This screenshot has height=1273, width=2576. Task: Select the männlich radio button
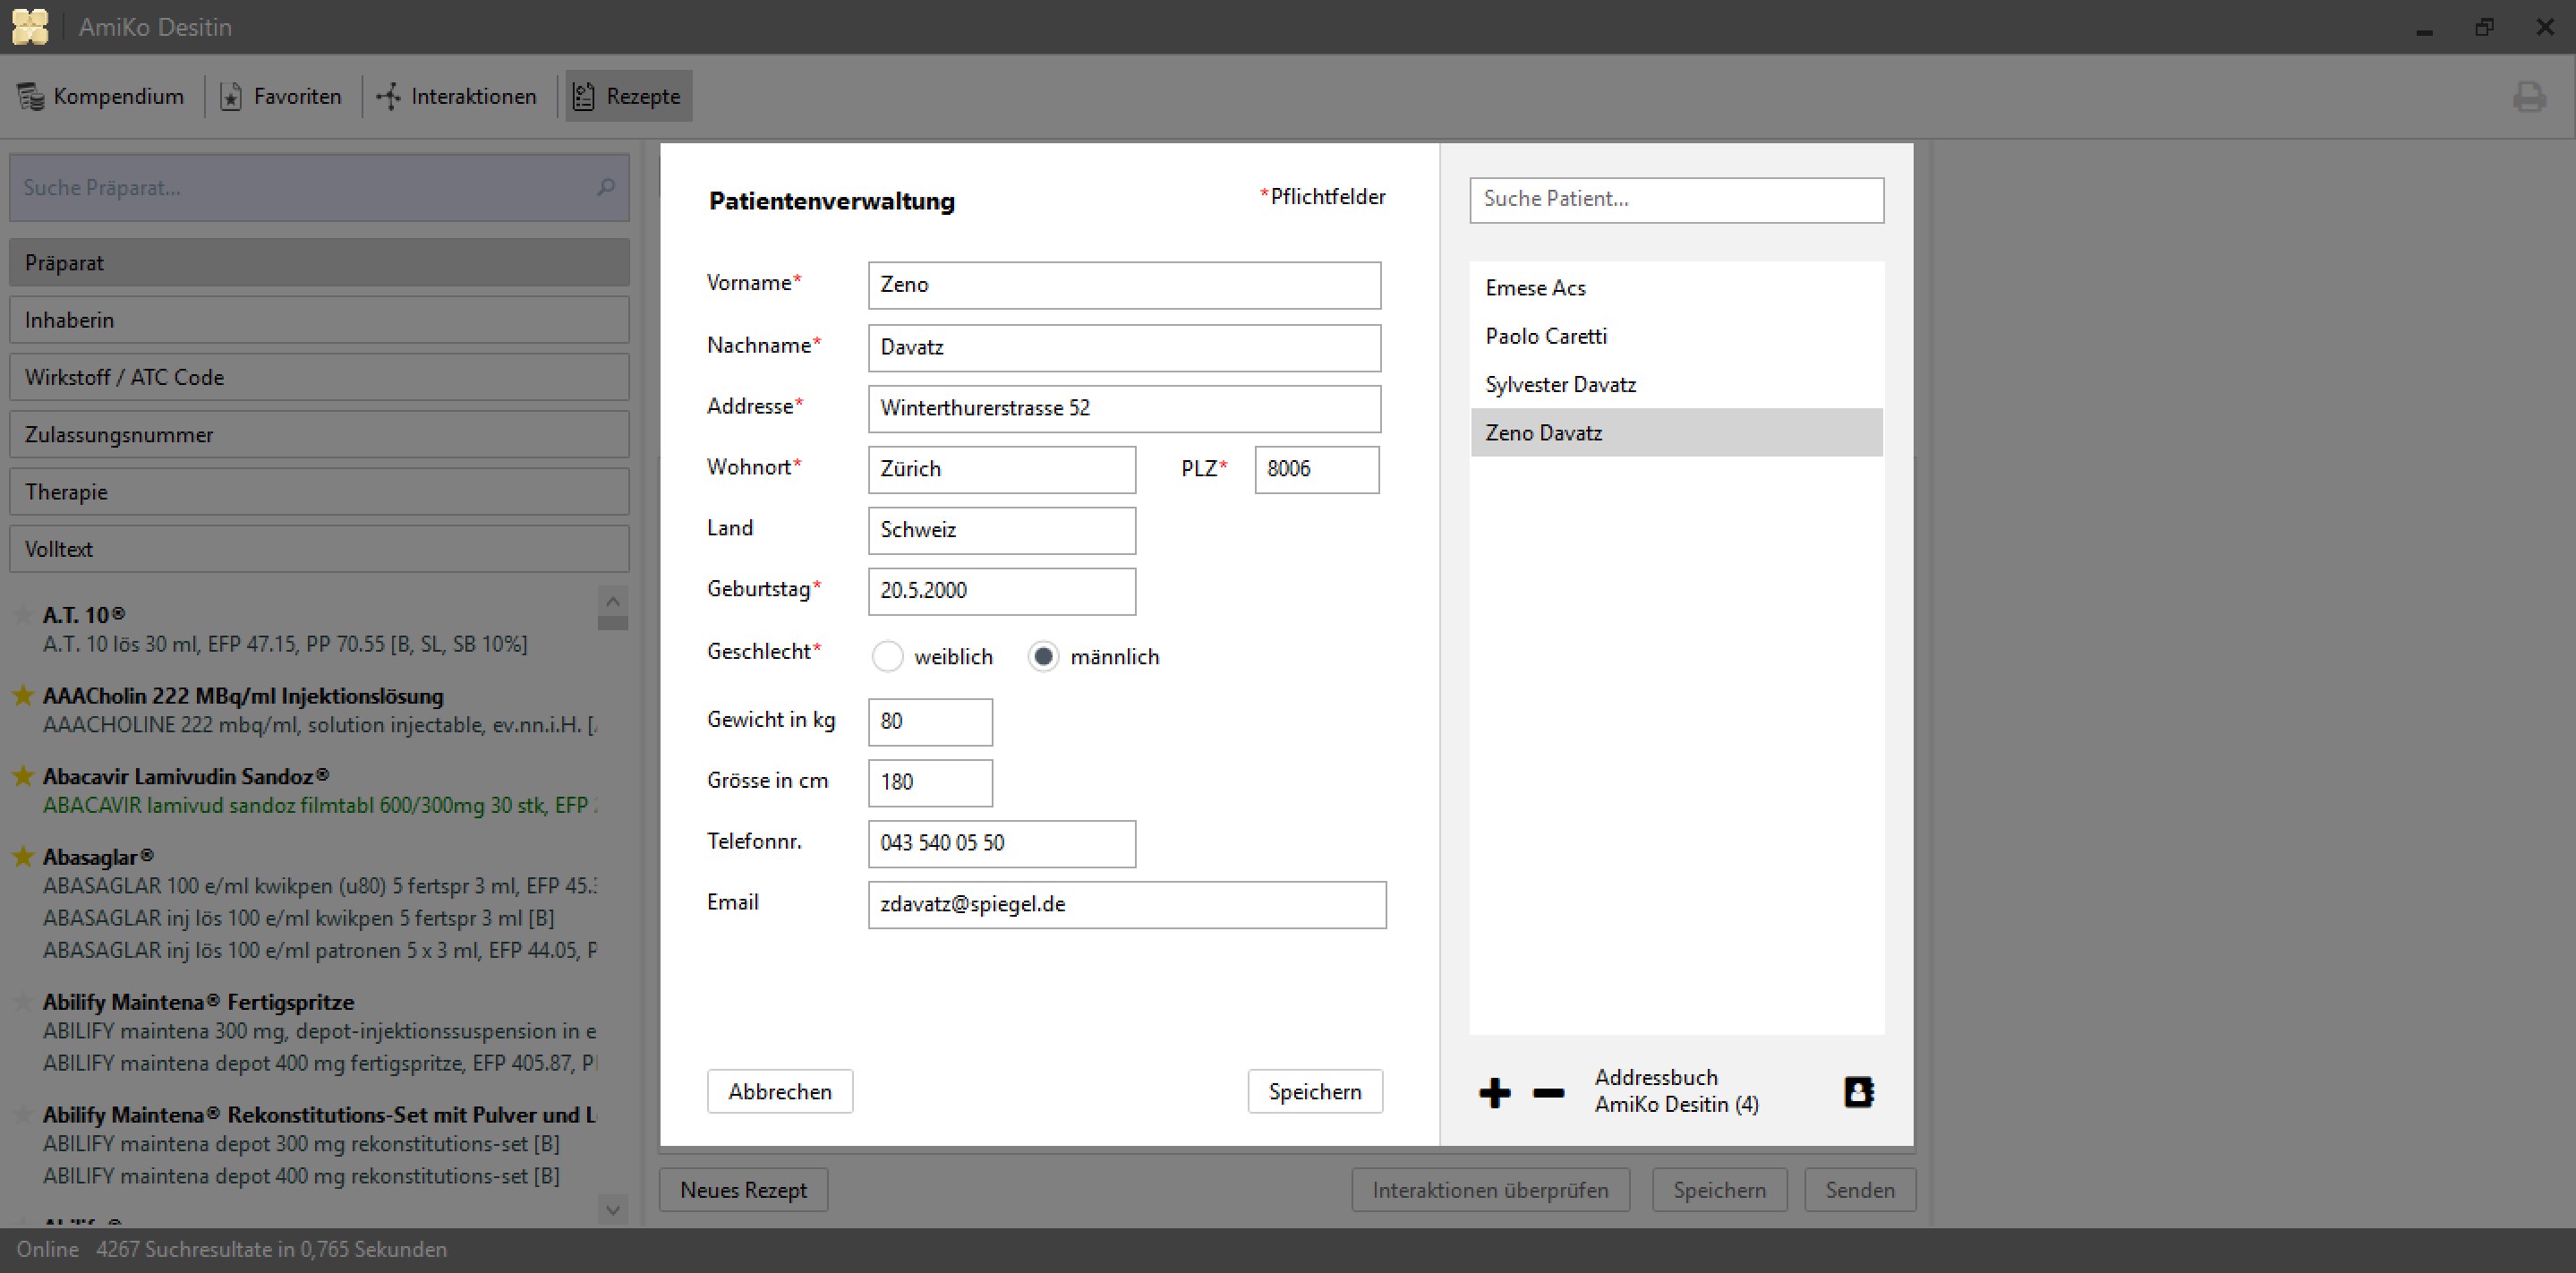(1043, 656)
